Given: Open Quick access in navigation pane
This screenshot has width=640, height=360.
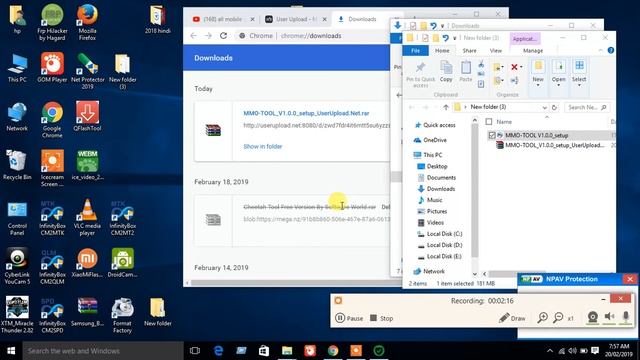Looking at the screenshot, I should (435, 125).
